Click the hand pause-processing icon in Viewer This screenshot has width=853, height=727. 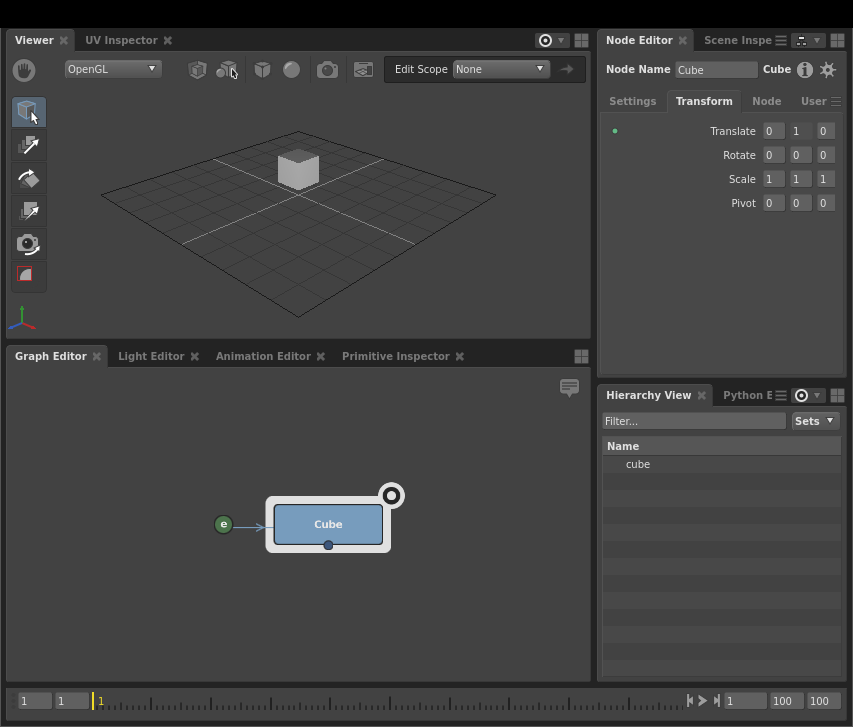24,70
